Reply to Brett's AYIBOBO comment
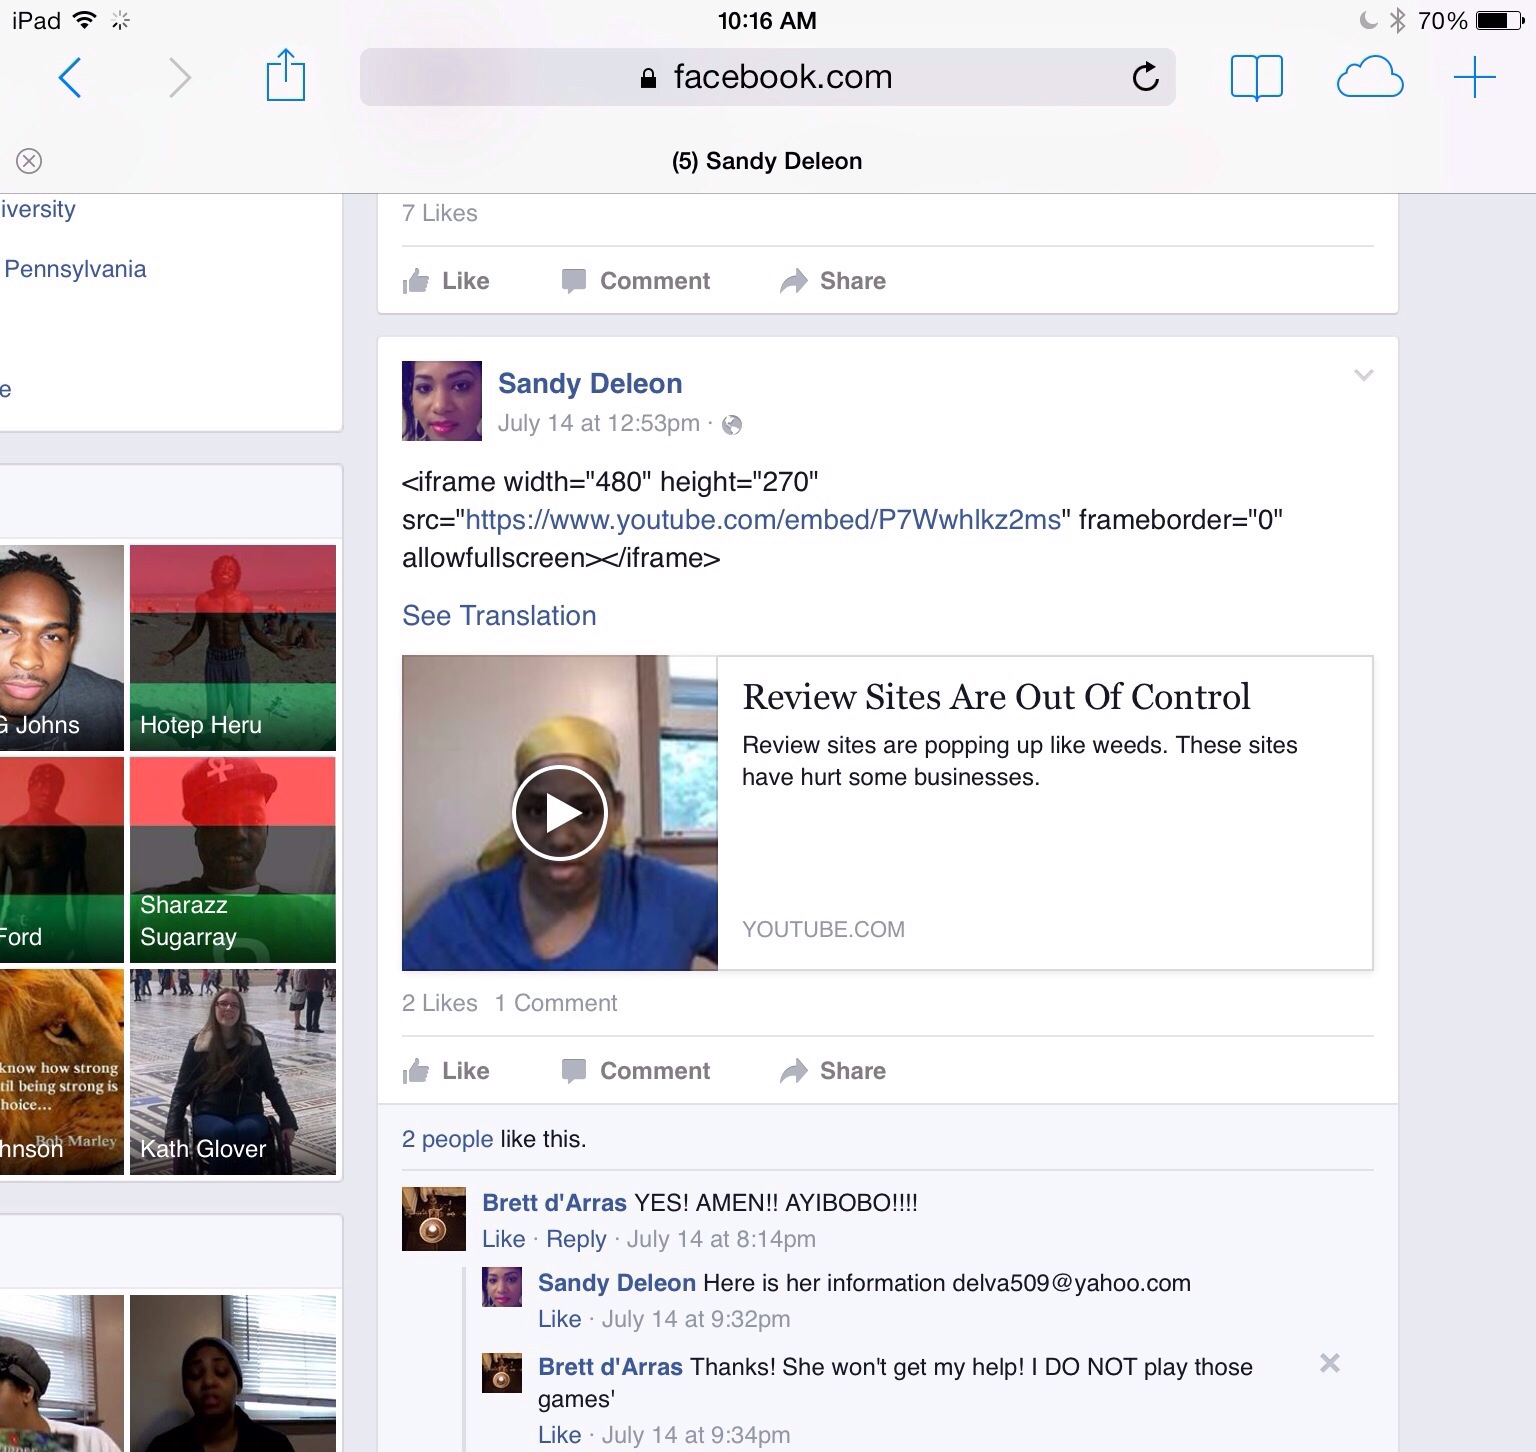 pyautogui.click(x=576, y=1239)
